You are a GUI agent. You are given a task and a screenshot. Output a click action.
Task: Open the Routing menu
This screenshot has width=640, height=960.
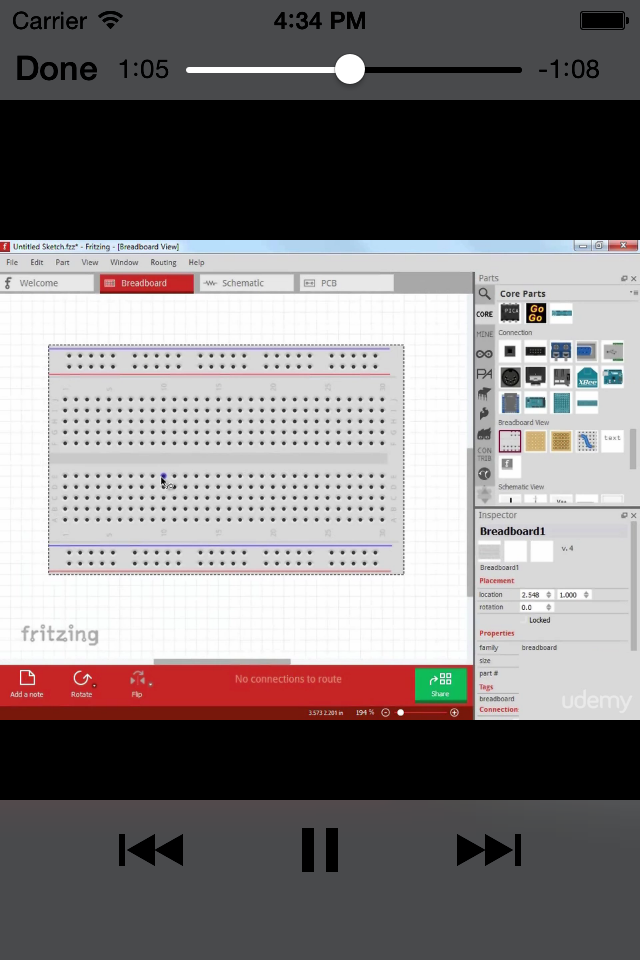coord(163,262)
